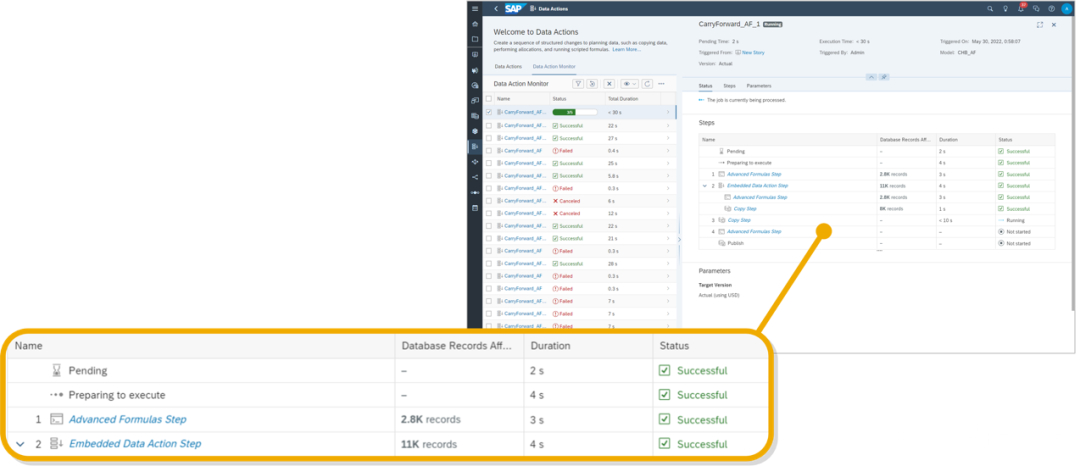1080x466 pixels.
Task: Pin the detail header
Action: [884, 77]
